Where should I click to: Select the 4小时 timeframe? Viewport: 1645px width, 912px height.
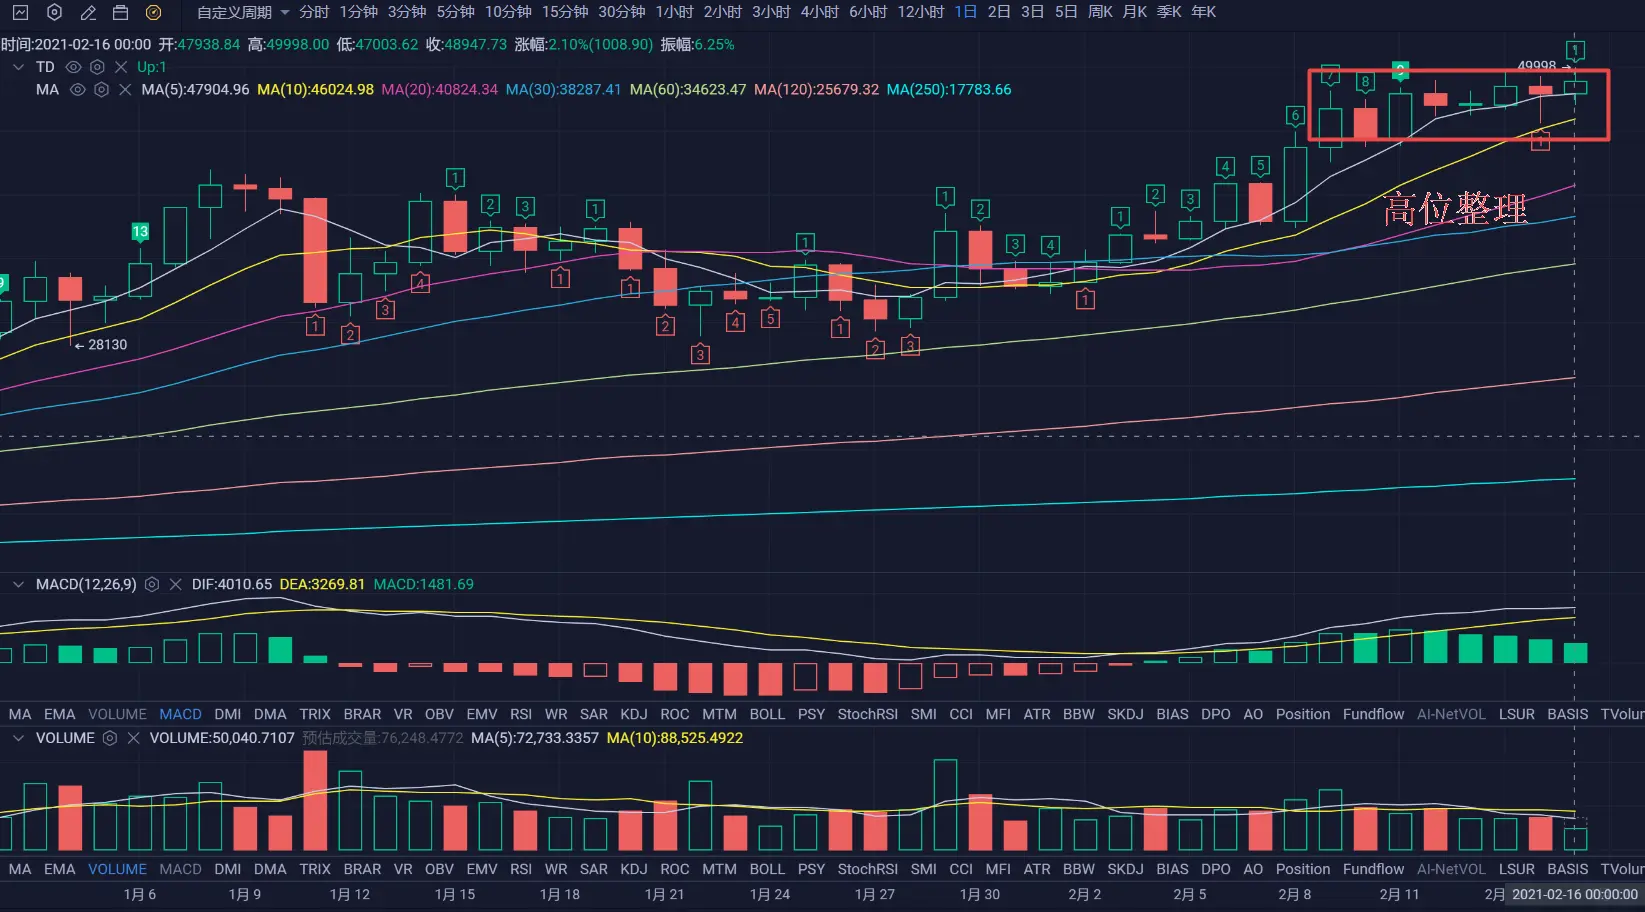(x=820, y=12)
